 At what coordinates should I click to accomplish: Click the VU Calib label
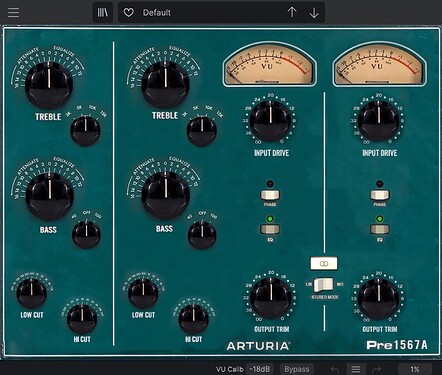pyautogui.click(x=230, y=369)
